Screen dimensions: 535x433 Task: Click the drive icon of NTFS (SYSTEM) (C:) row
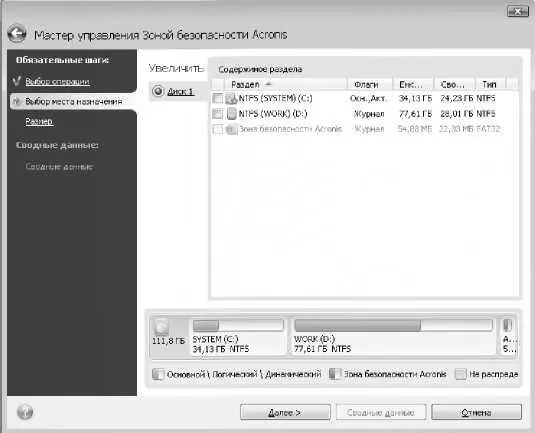[231, 98]
